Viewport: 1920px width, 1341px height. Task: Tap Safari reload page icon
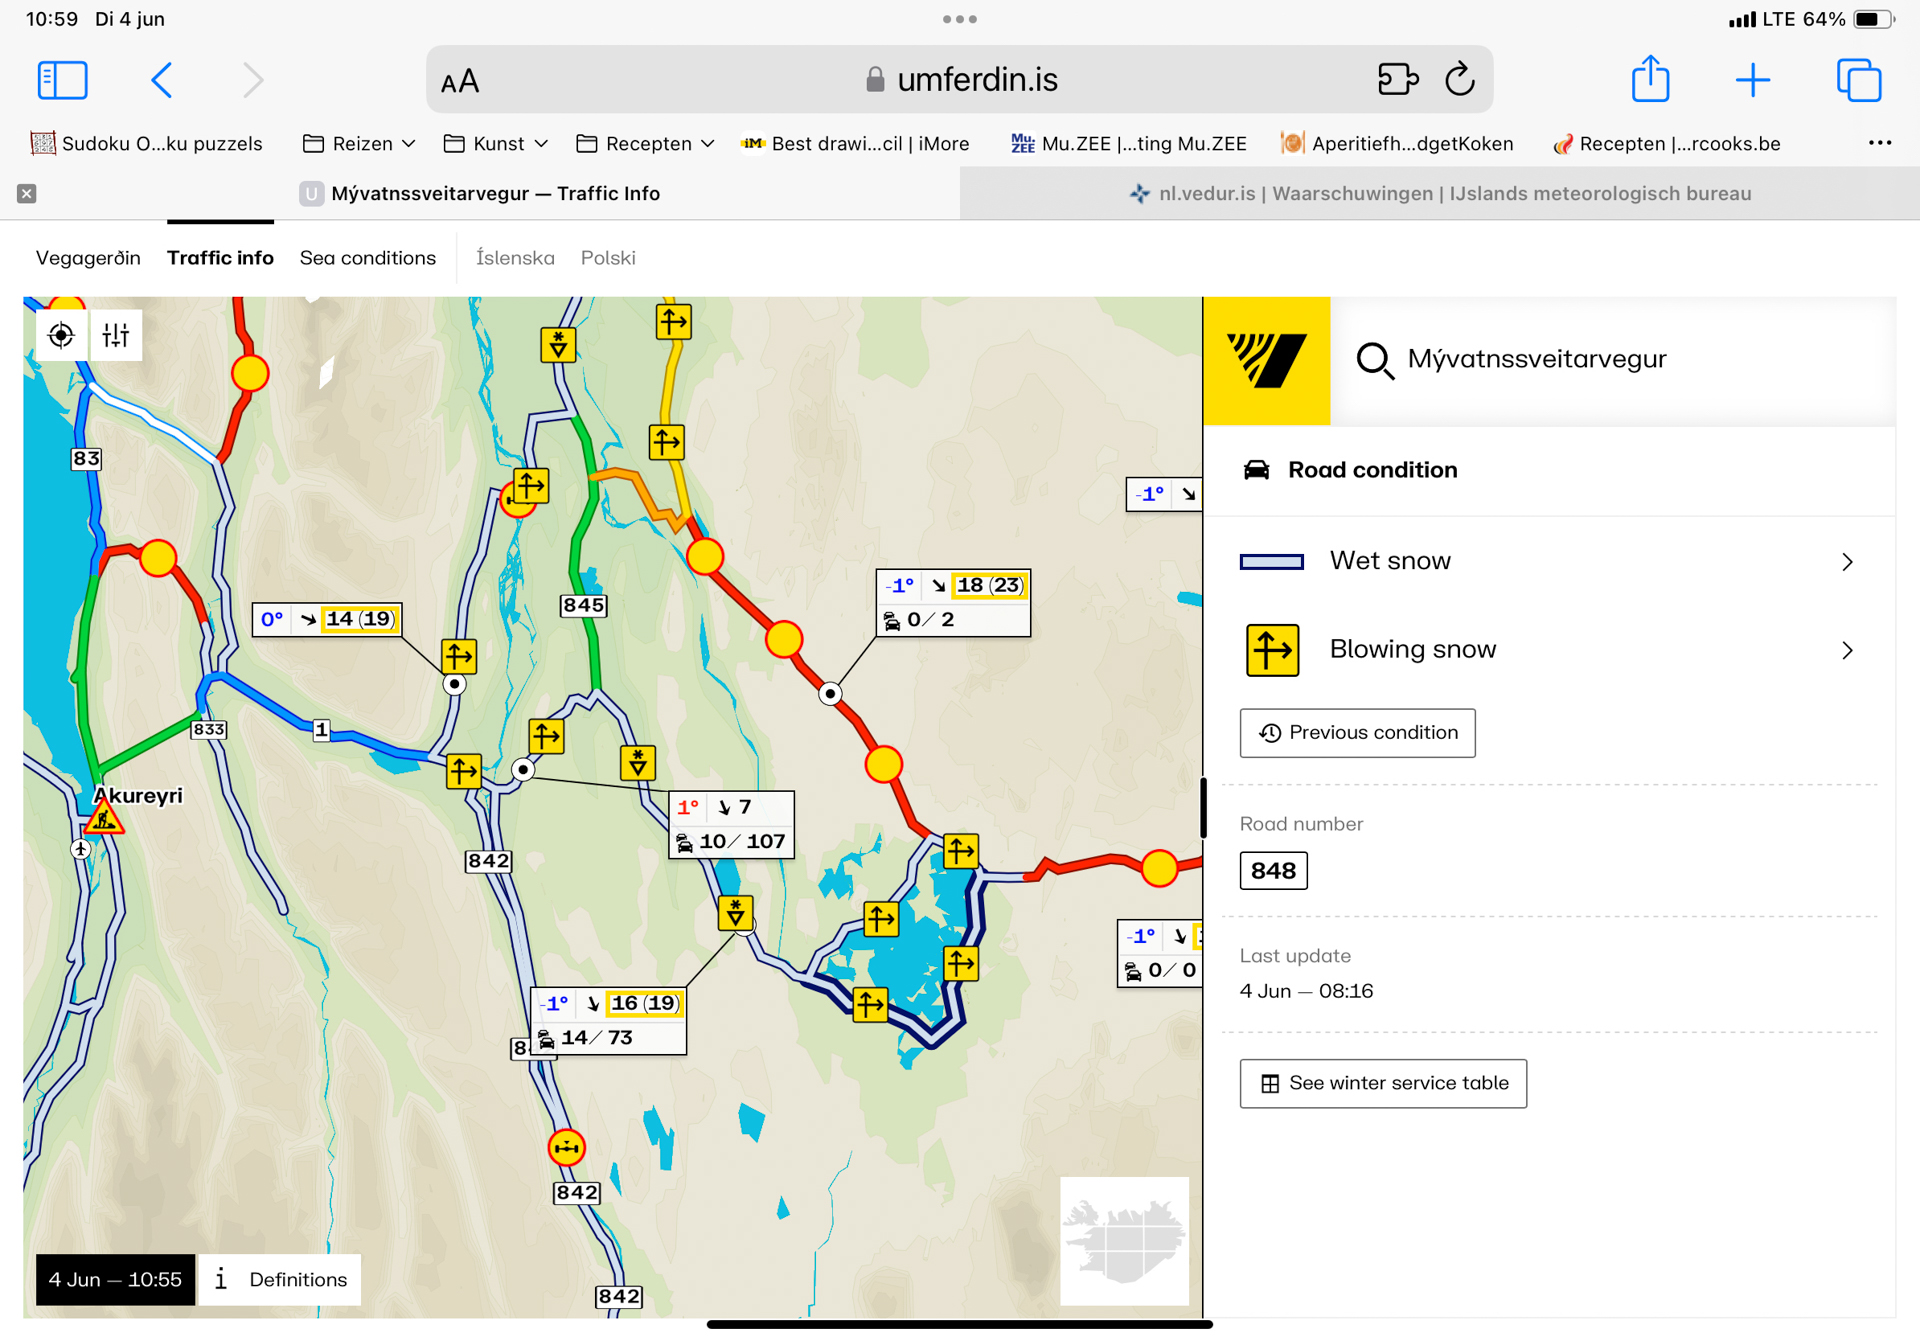click(1459, 79)
